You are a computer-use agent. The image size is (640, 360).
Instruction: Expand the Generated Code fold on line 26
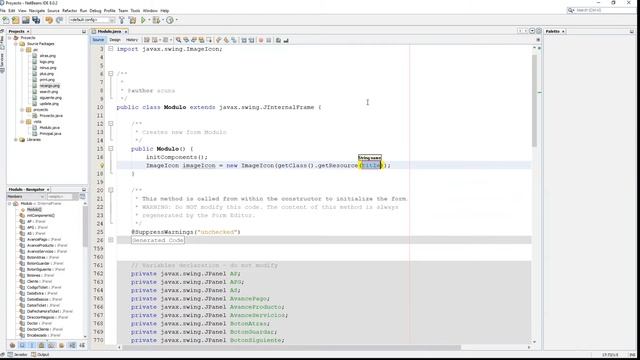click(x=111, y=240)
